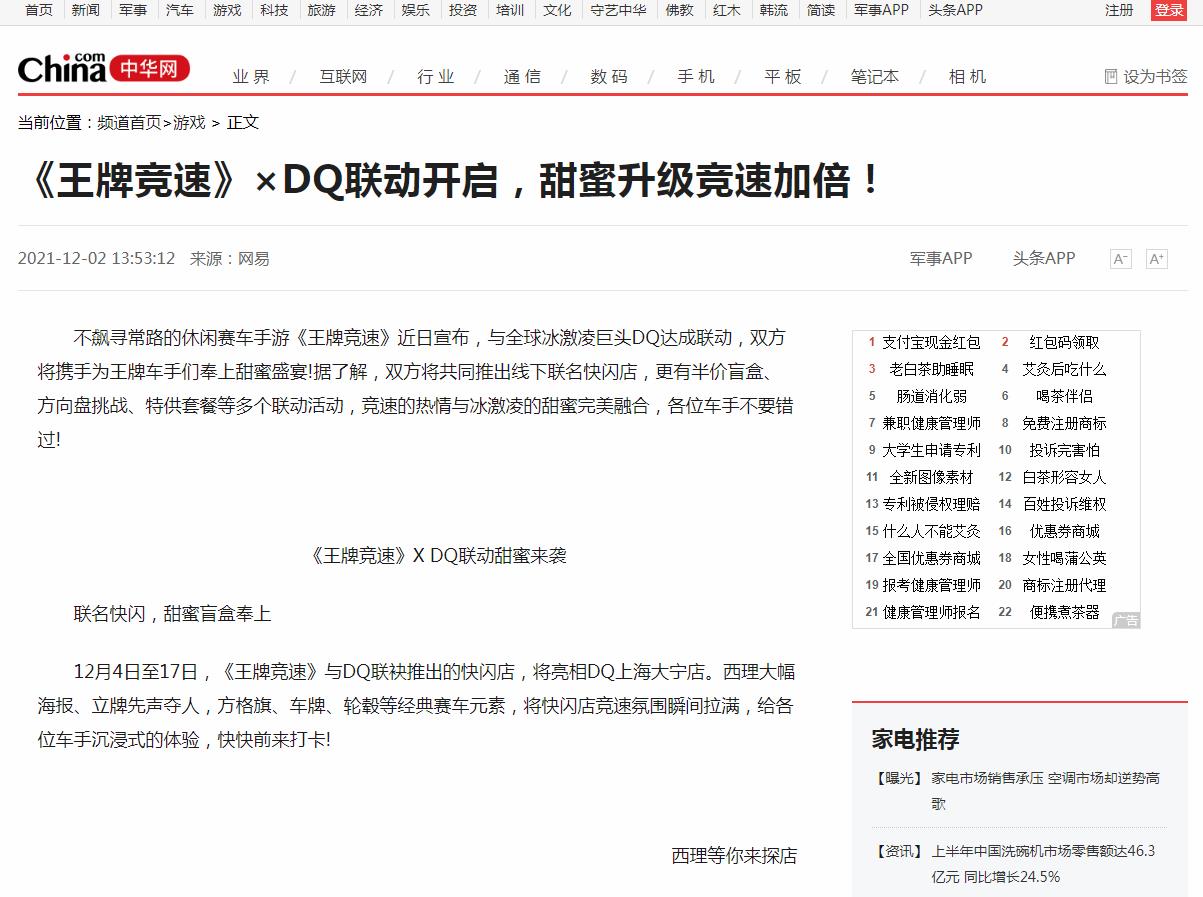Open 新闻 in top navigation
Screen dimensions: 1203x897
tap(86, 10)
